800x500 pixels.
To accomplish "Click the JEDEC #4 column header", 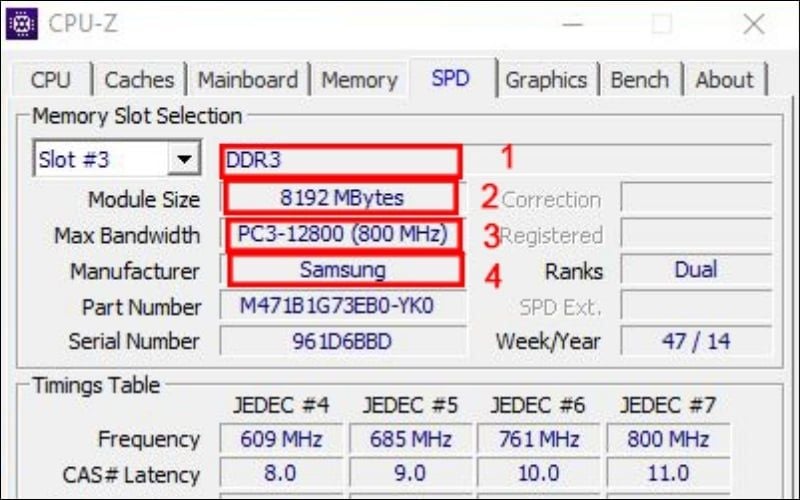I will pyautogui.click(x=281, y=406).
